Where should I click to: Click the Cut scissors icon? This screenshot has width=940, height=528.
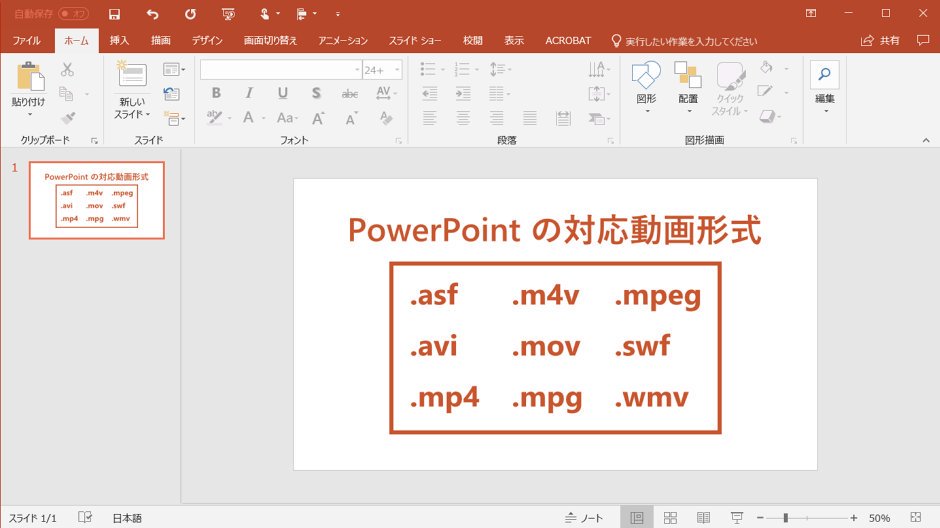(x=67, y=70)
